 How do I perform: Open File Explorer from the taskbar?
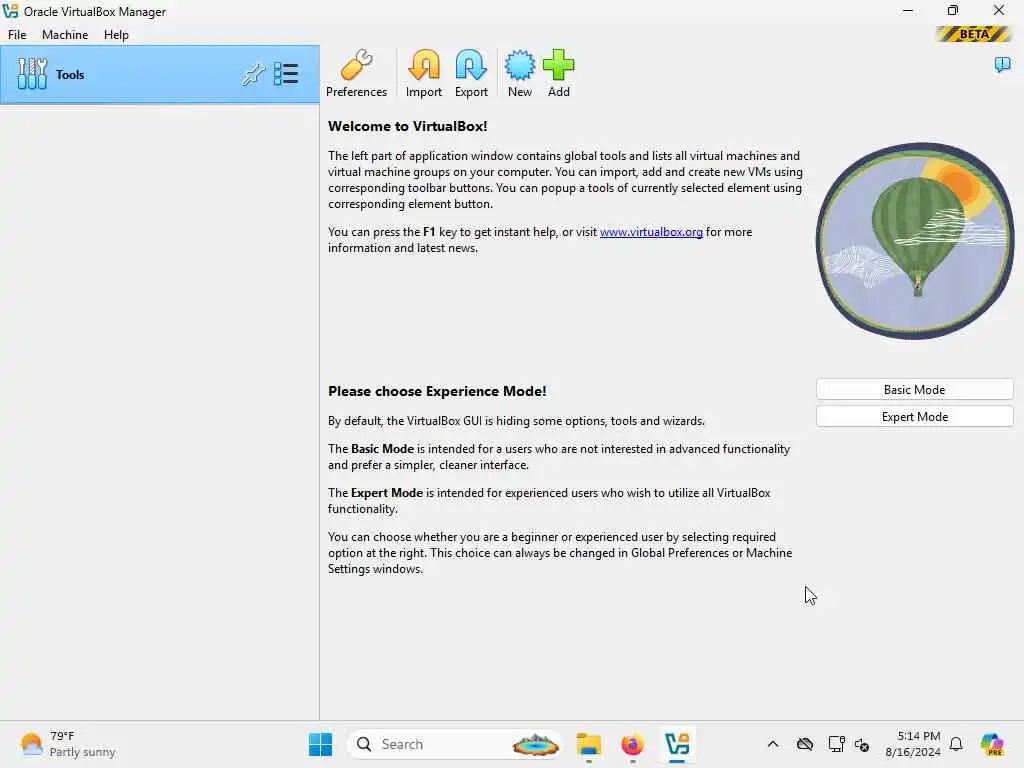click(588, 744)
